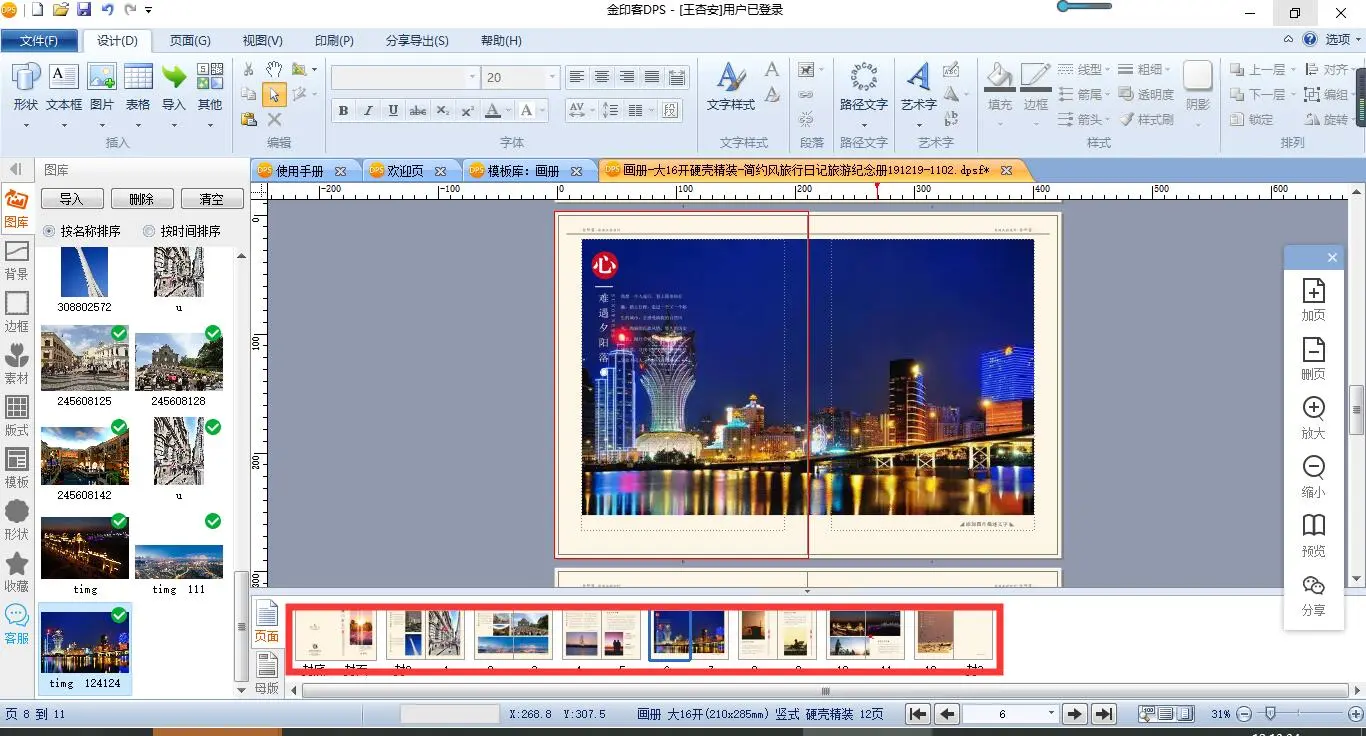This screenshot has width=1366, height=736.
Task: Click the 放大 zoom in icon
Action: coord(1313,409)
